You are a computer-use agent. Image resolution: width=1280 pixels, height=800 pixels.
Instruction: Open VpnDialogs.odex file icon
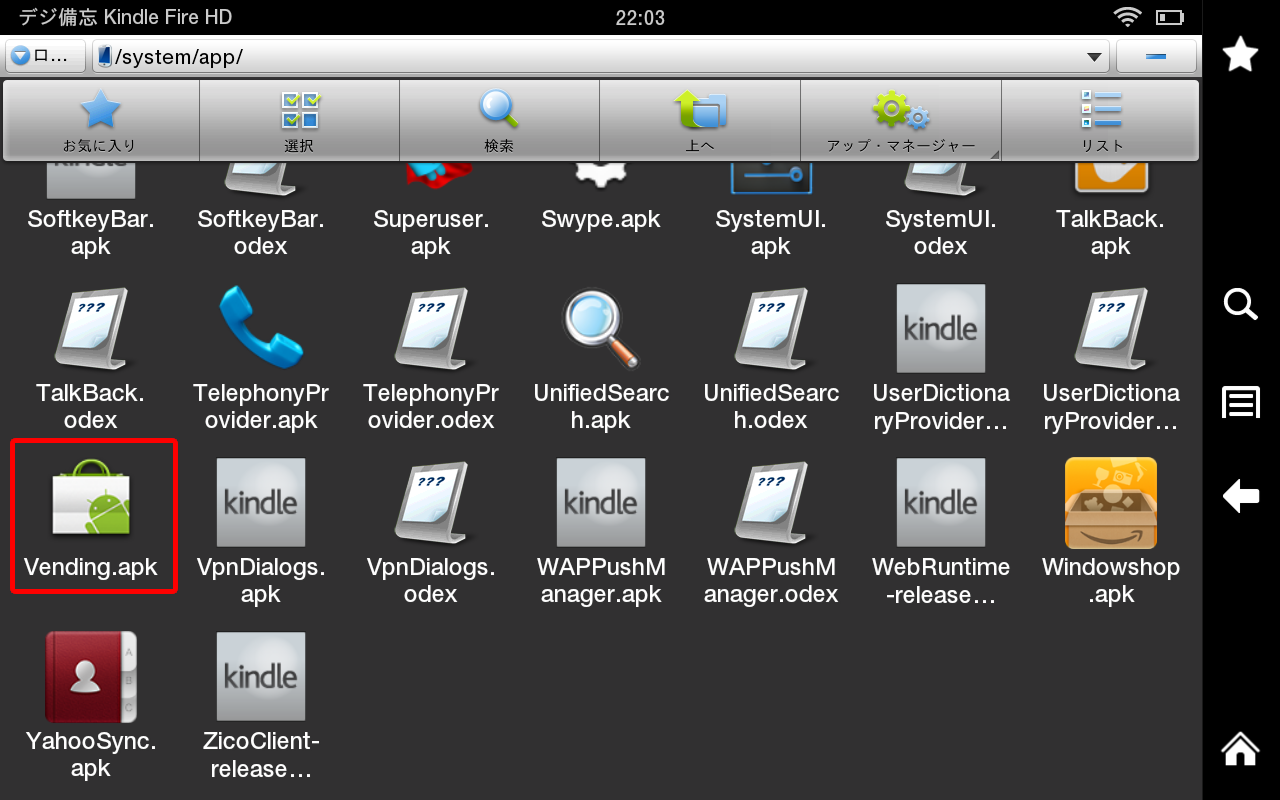click(431, 503)
